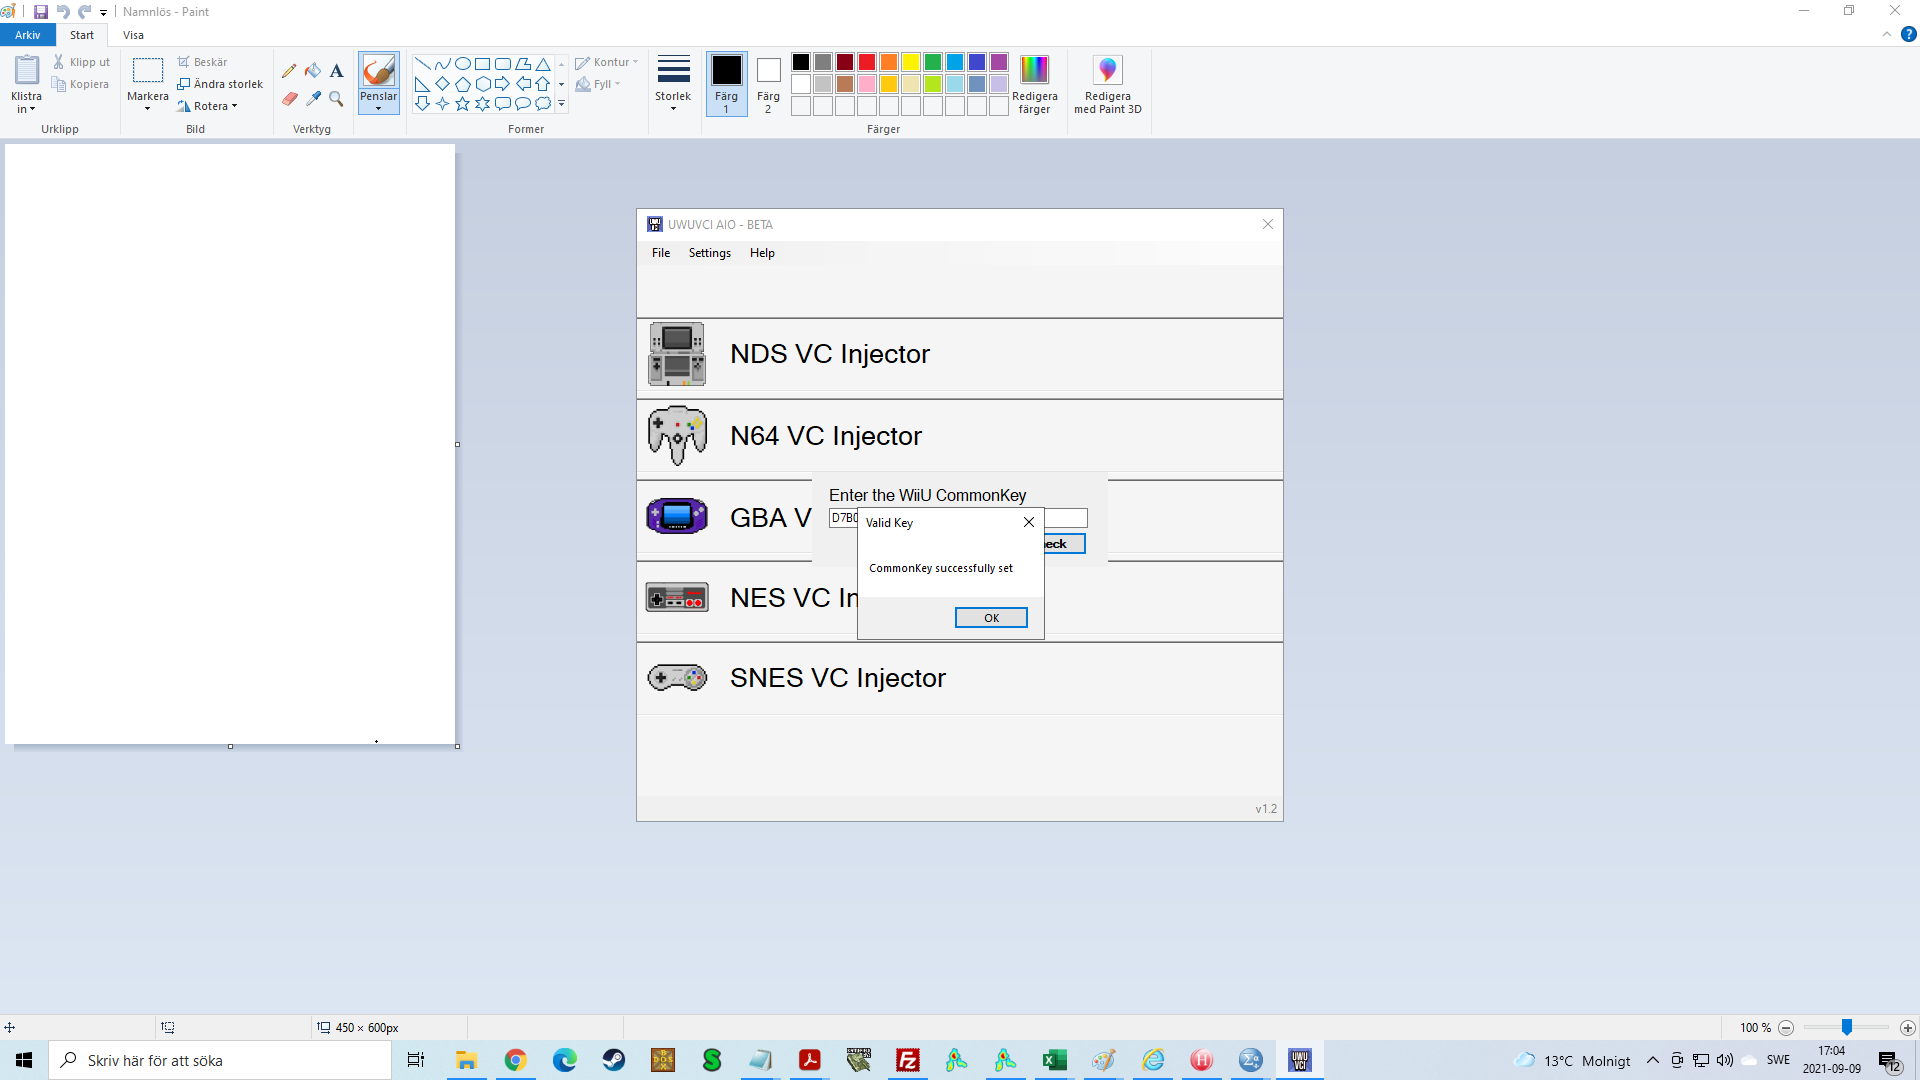The image size is (1920, 1080).
Task: Open the Arkiv file tab
Action: coord(28,35)
